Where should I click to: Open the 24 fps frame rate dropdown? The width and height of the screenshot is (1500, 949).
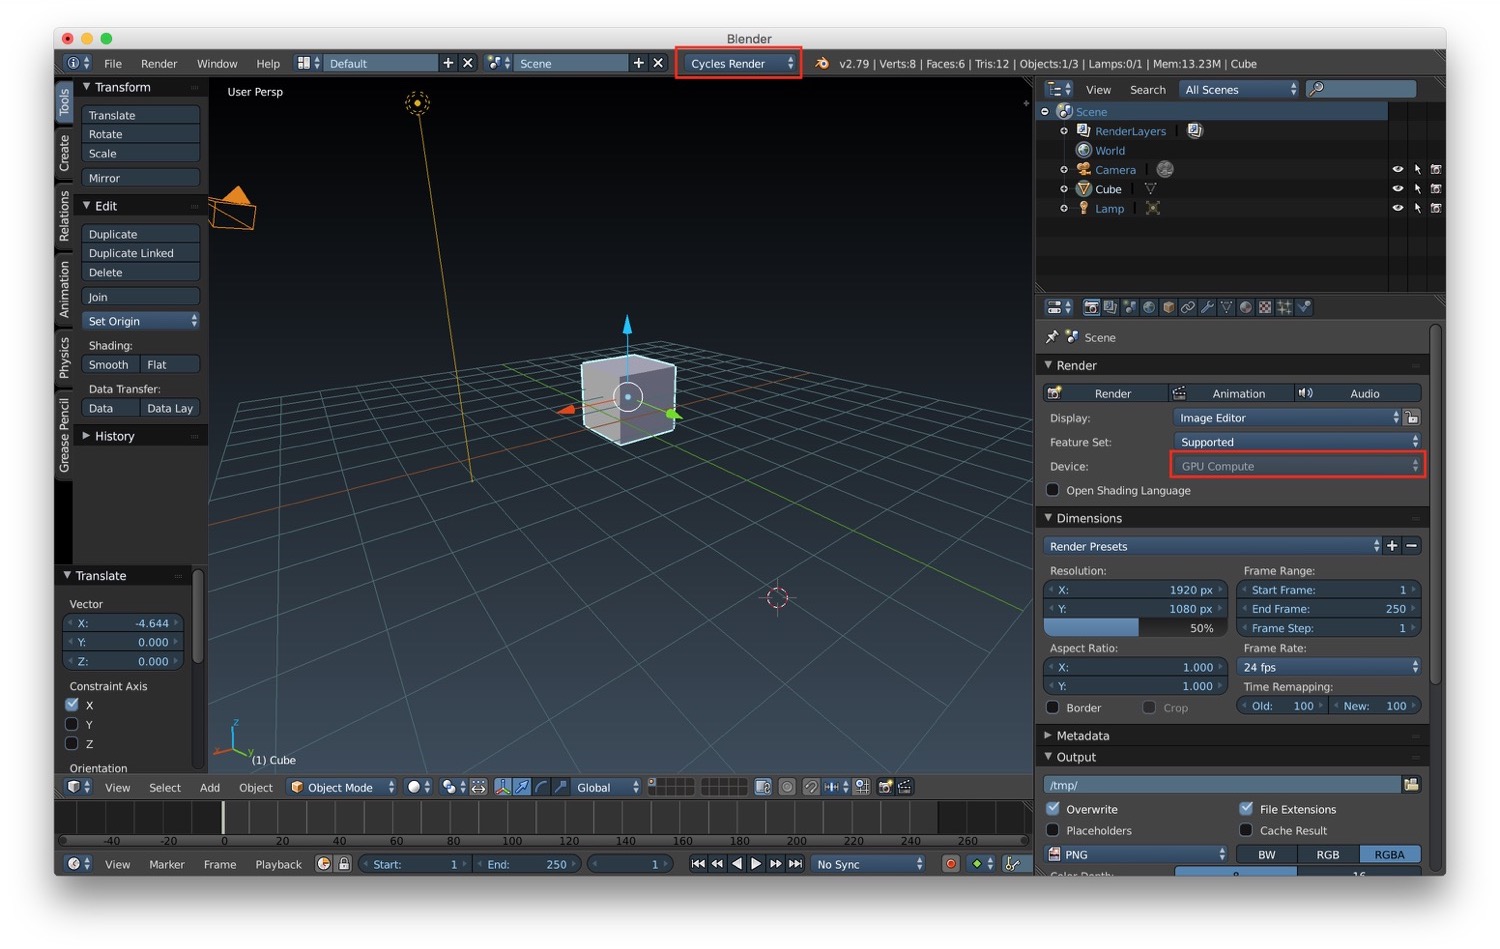pyautogui.click(x=1329, y=667)
